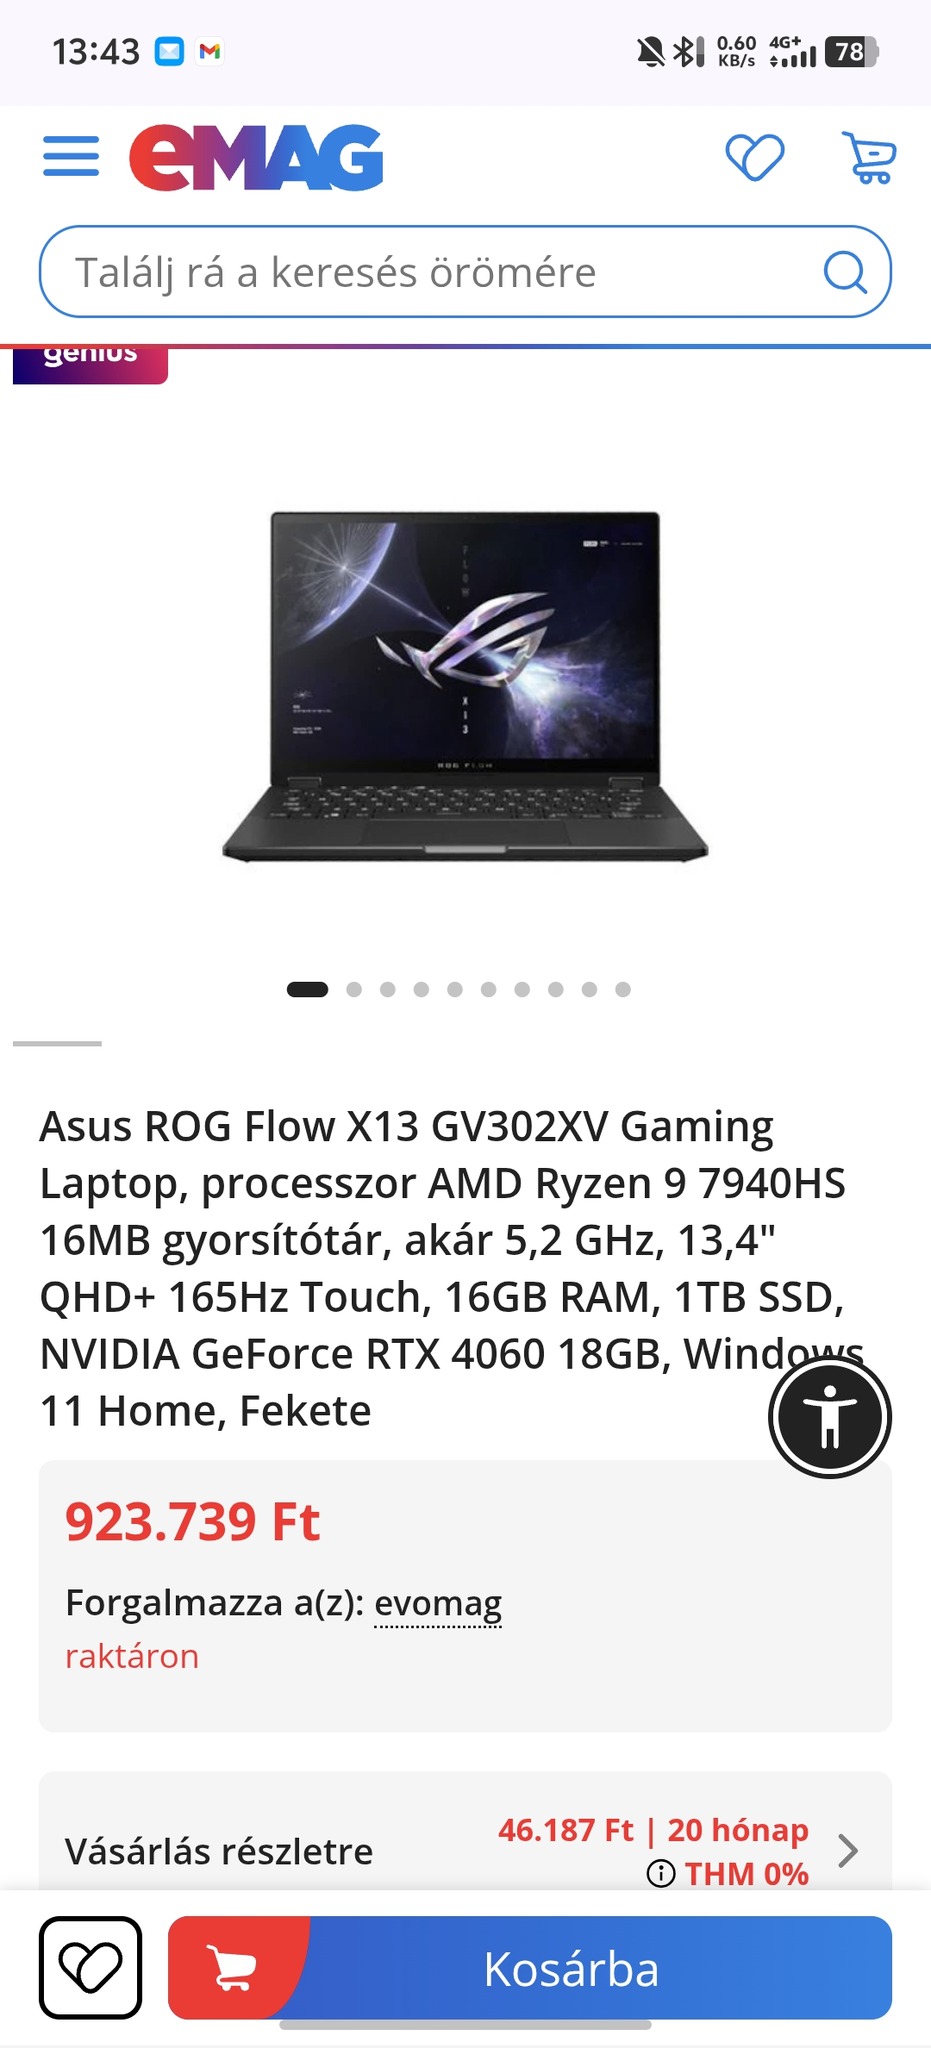
Task: Tap the genius badge label
Action: pos(90,362)
